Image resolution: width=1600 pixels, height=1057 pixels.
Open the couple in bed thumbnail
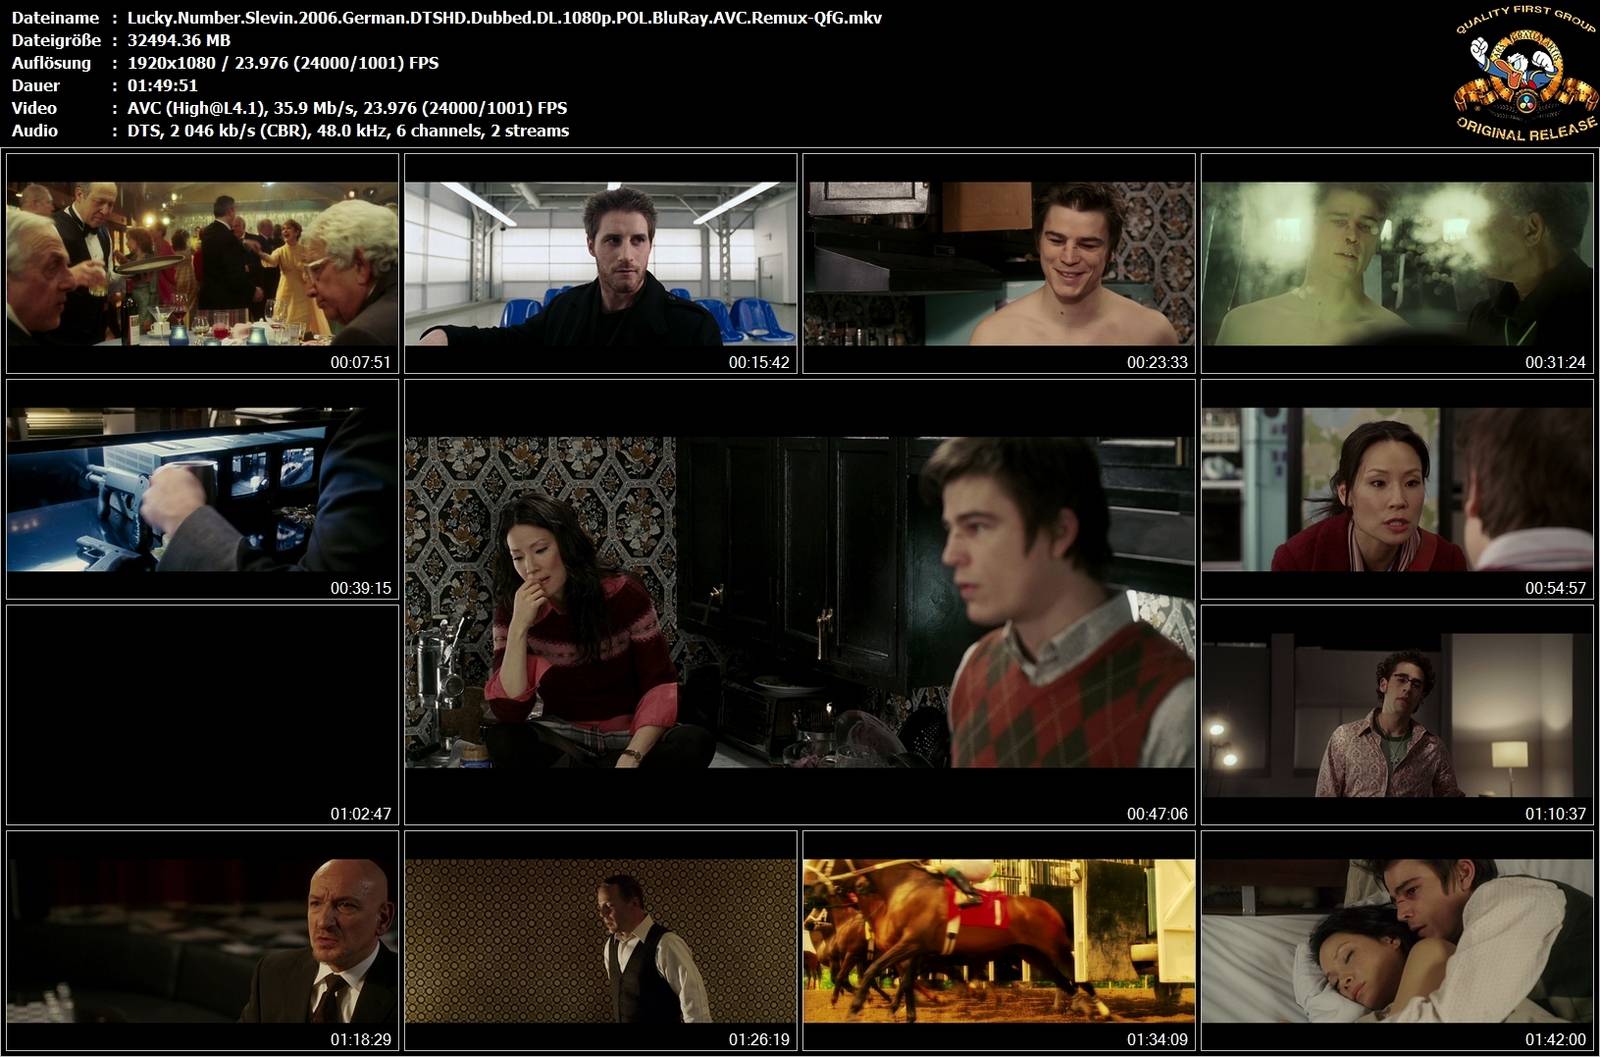[1397, 941]
